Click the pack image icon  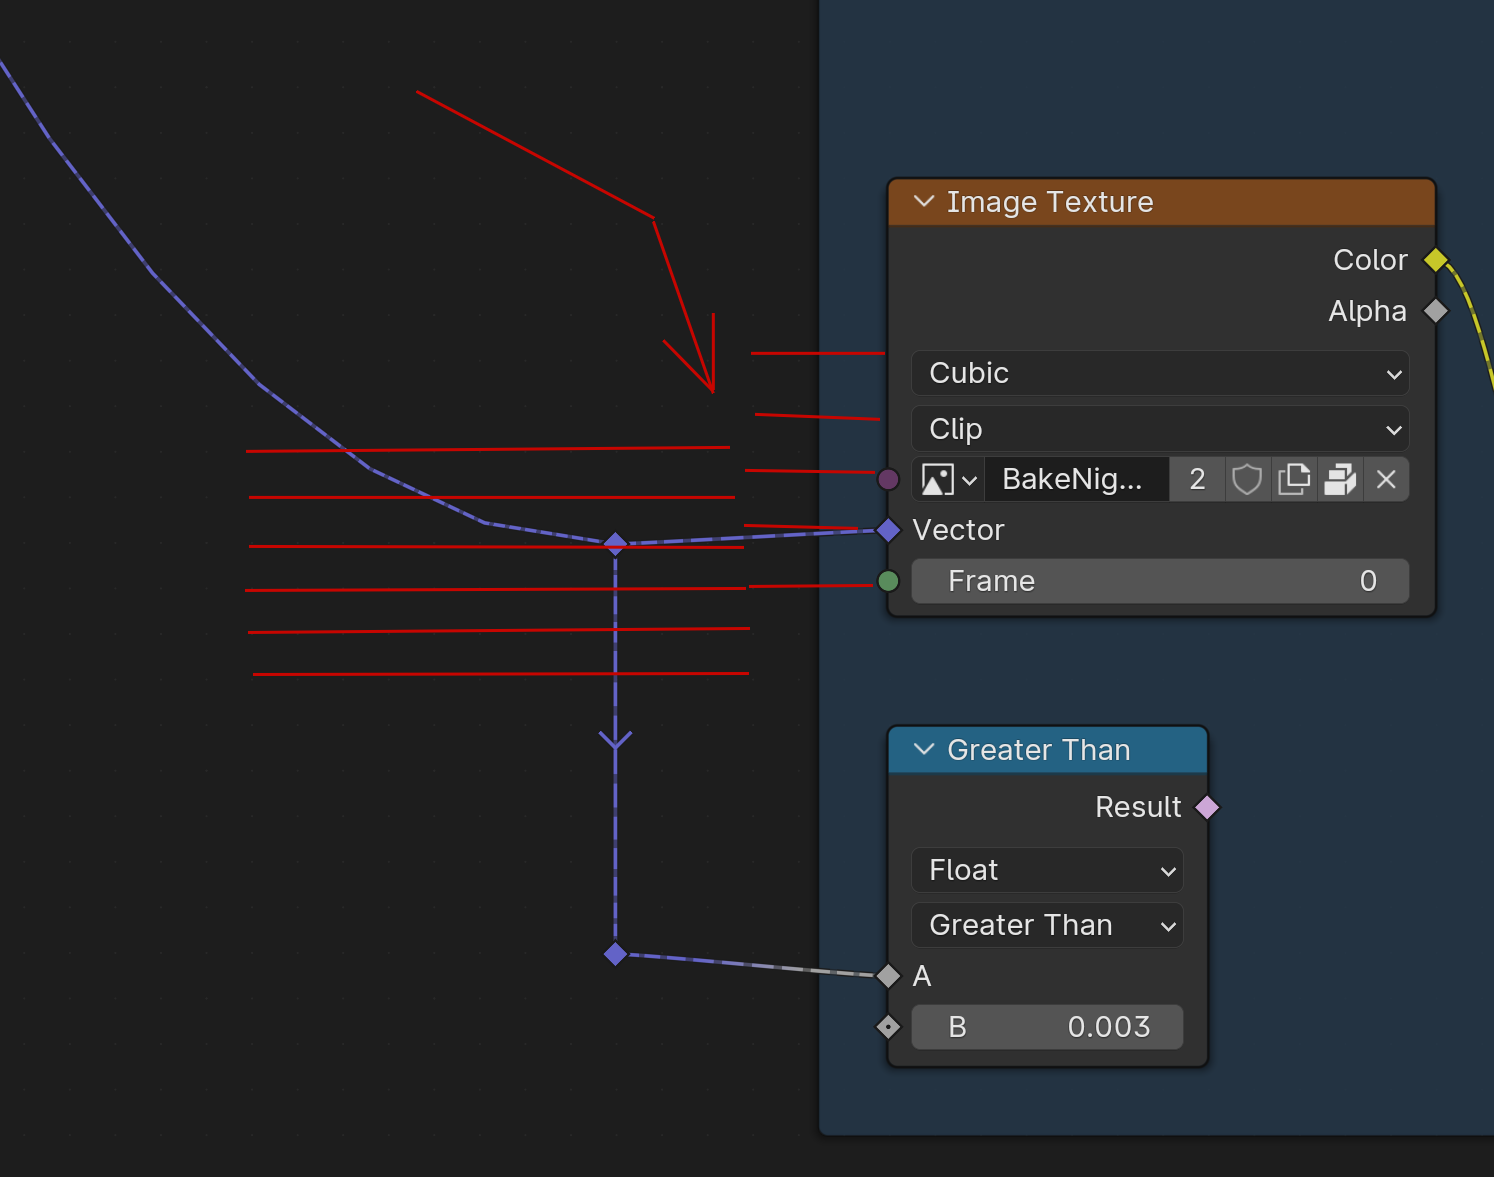pyautogui.click(x=1340, y=480)
